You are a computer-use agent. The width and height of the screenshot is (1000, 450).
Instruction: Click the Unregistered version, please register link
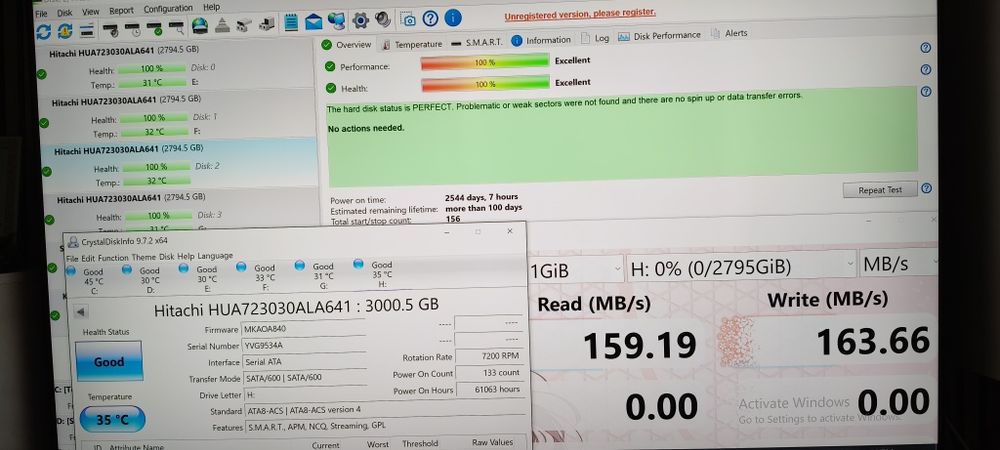(x=580, y=14)
